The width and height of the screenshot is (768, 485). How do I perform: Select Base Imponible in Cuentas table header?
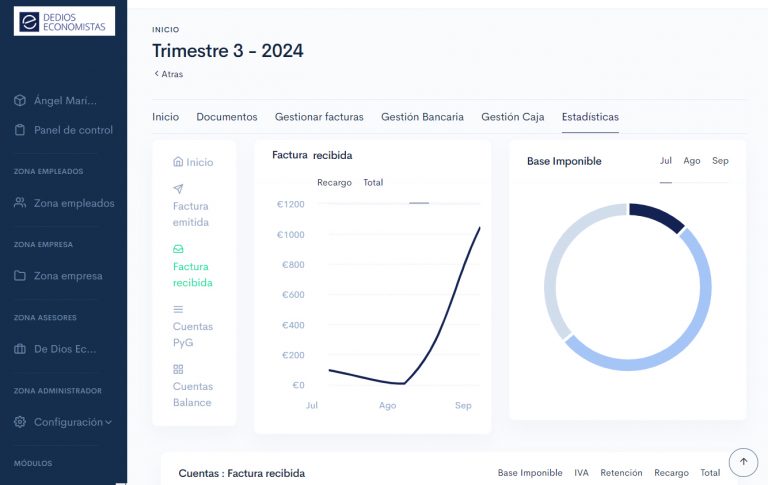(x=530, y=473)
